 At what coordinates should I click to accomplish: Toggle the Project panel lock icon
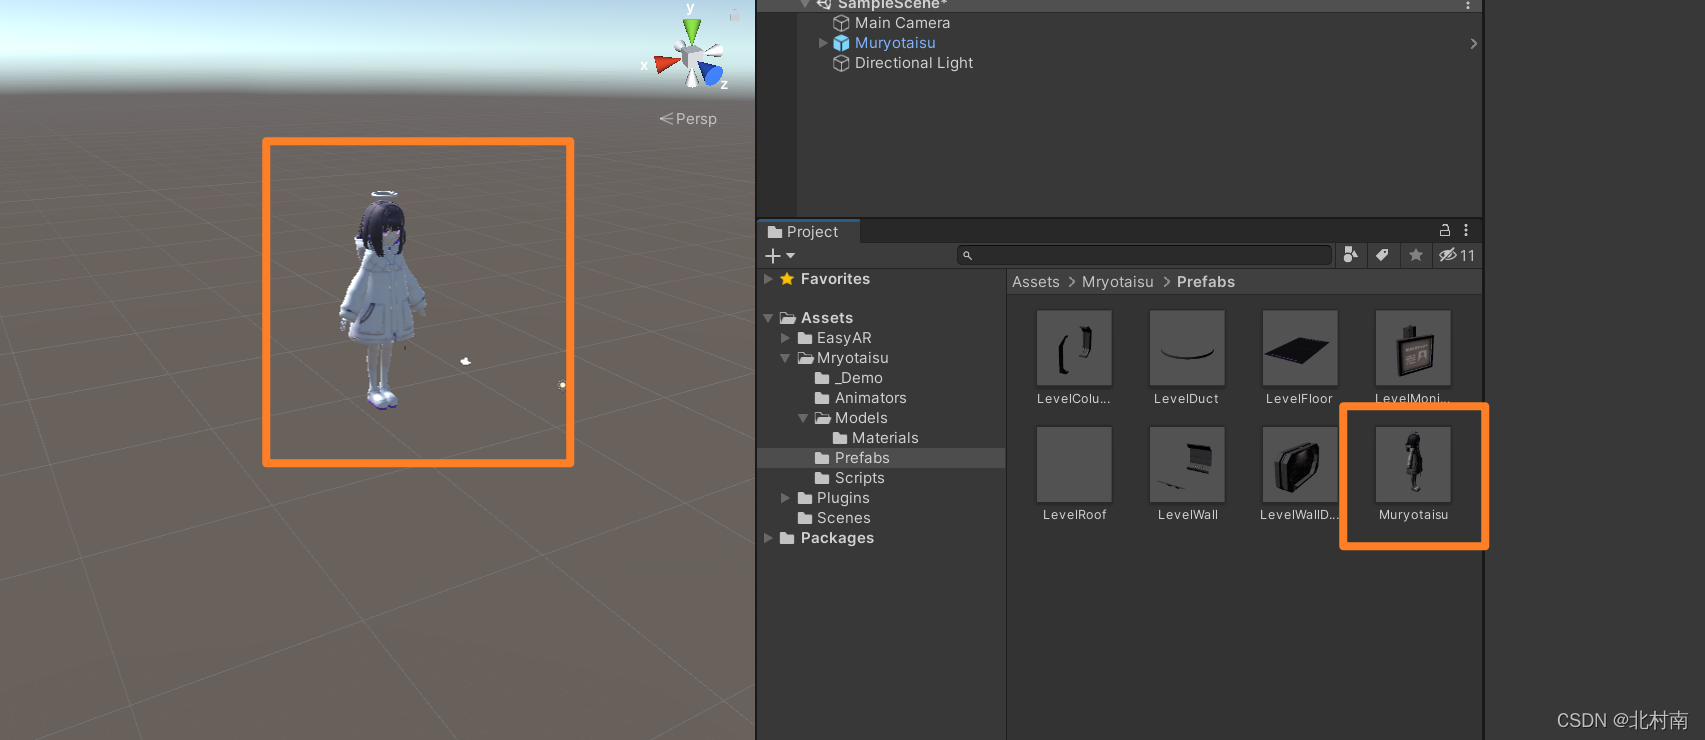[1444, 230]
